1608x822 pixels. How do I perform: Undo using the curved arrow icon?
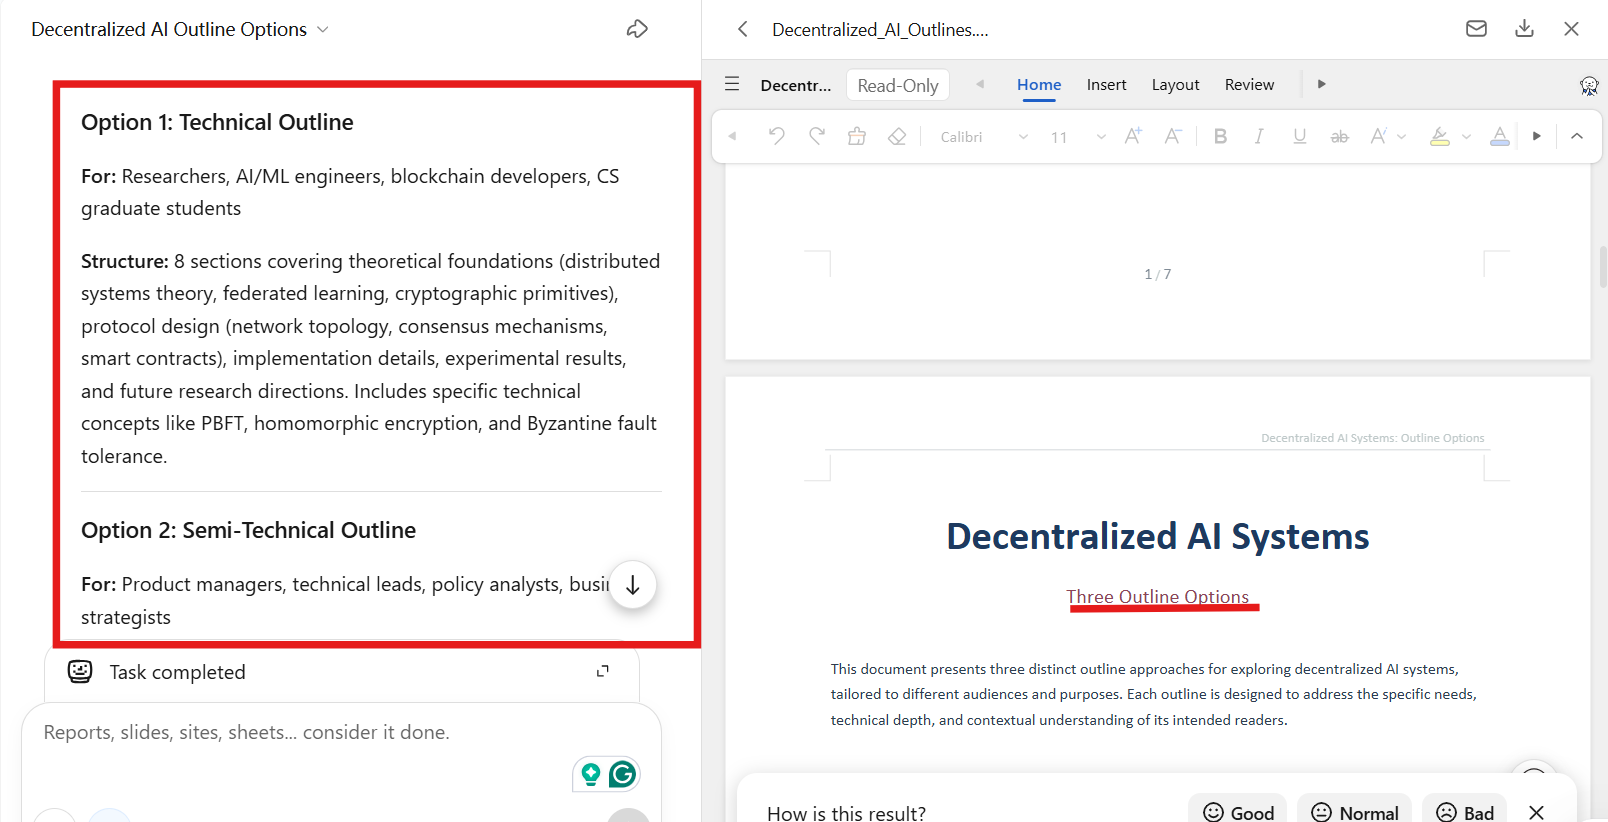[x=776, y=136]
